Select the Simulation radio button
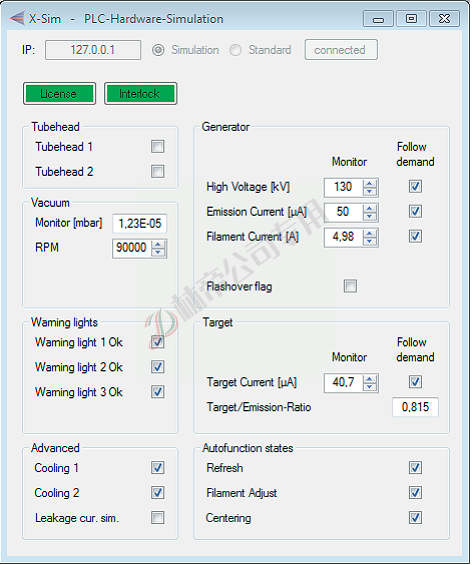Screen dimensions: 472x565 pyautogui.click(x=158, y=50)
